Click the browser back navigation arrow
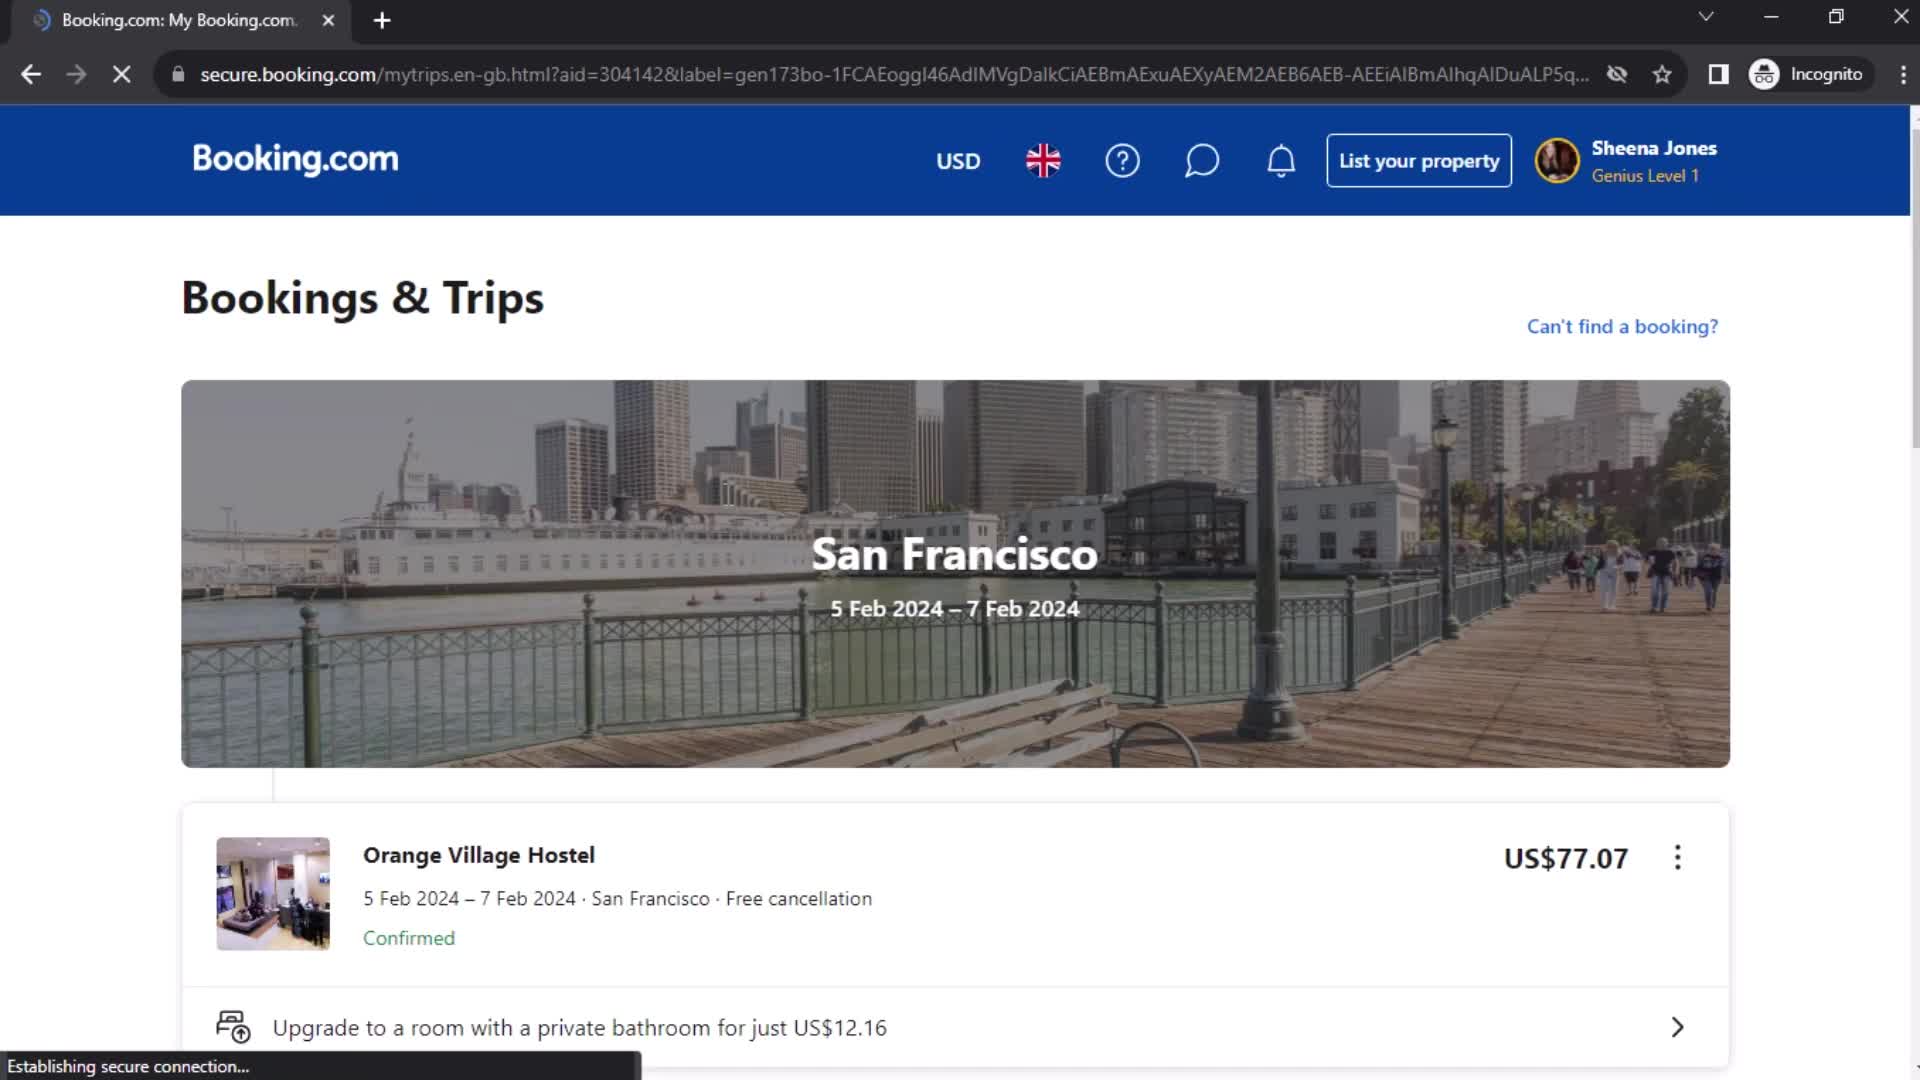Image resolution: width=1920 pixels, height=1080 pixels. pyautogui.click(x=32, y=74)
